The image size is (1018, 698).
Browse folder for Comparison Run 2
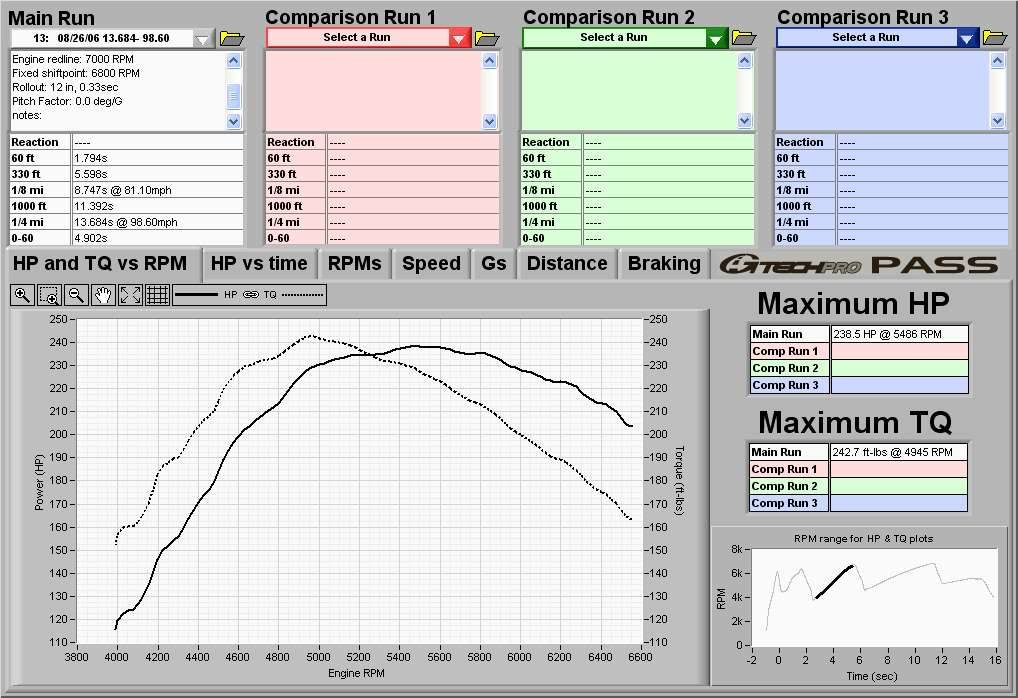pos(743,38)
